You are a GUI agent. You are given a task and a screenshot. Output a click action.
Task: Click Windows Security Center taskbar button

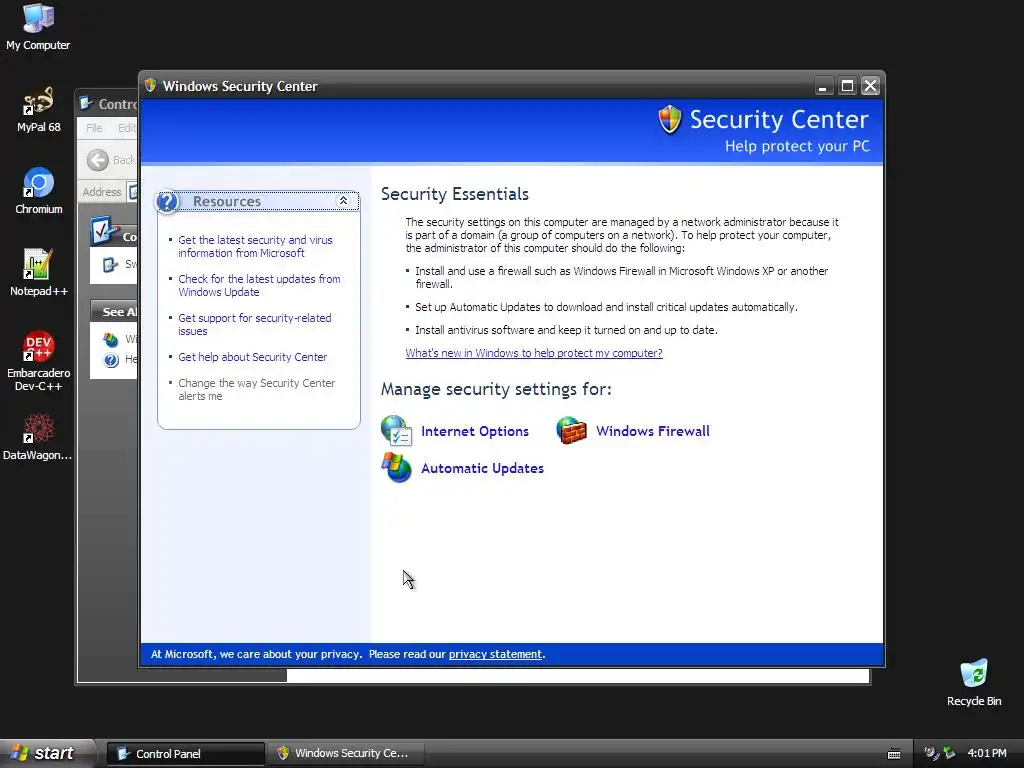(345, 754)
